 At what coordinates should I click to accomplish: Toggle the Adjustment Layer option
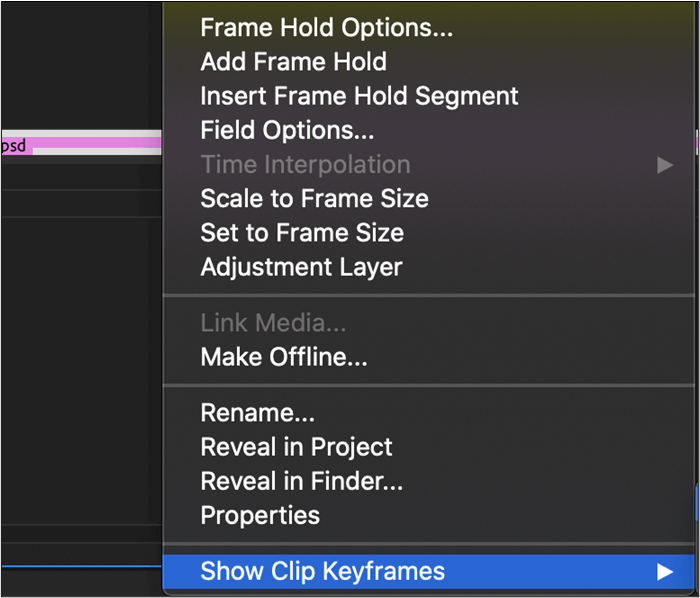301,267
